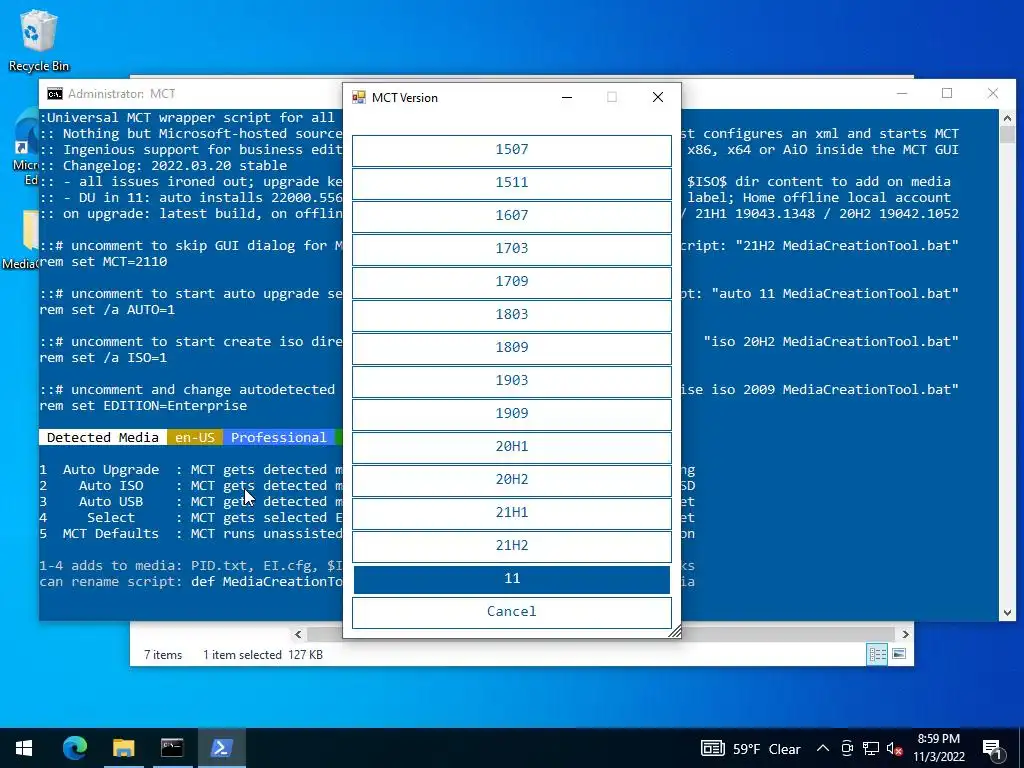Screen dimensions: 1024x768
Task: Select the 20H2 version button
Action: click(x=511, y=480)
